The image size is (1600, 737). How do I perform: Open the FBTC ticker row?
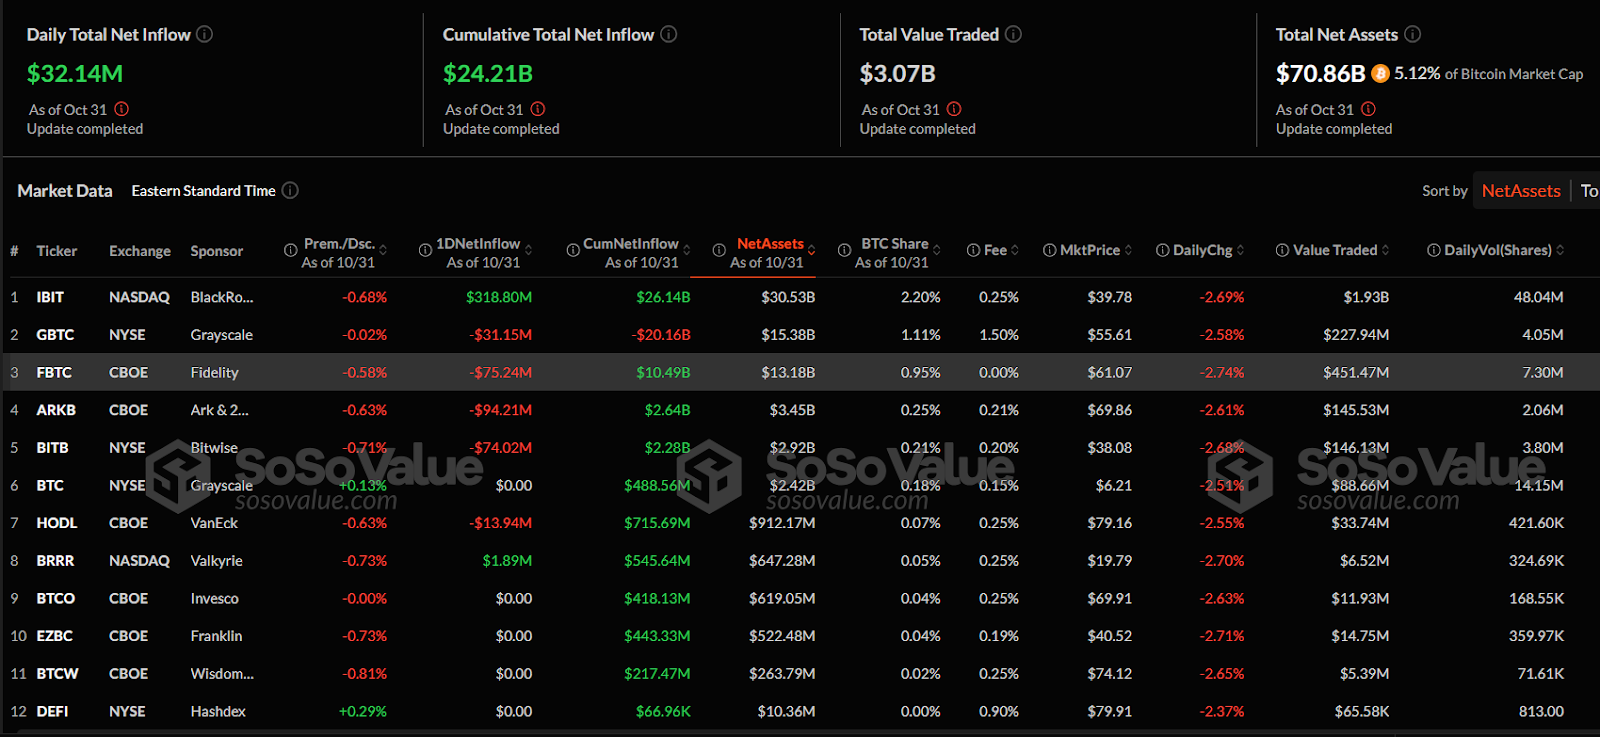tap(54, 372)
